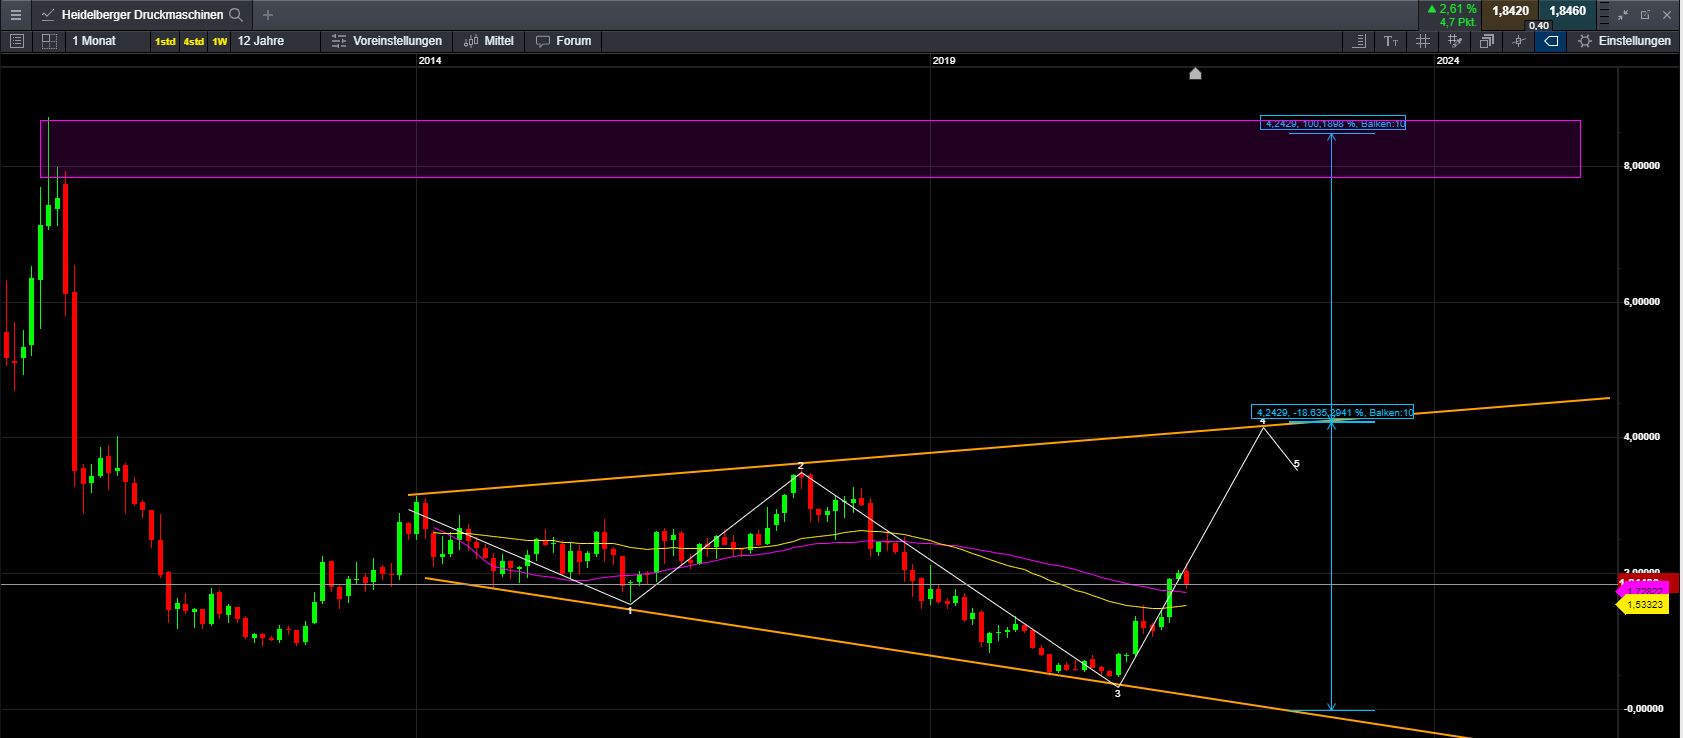1683x738 pixels.
Task: Open Einstellungen chart settings
Action: tap(1625, 41)
